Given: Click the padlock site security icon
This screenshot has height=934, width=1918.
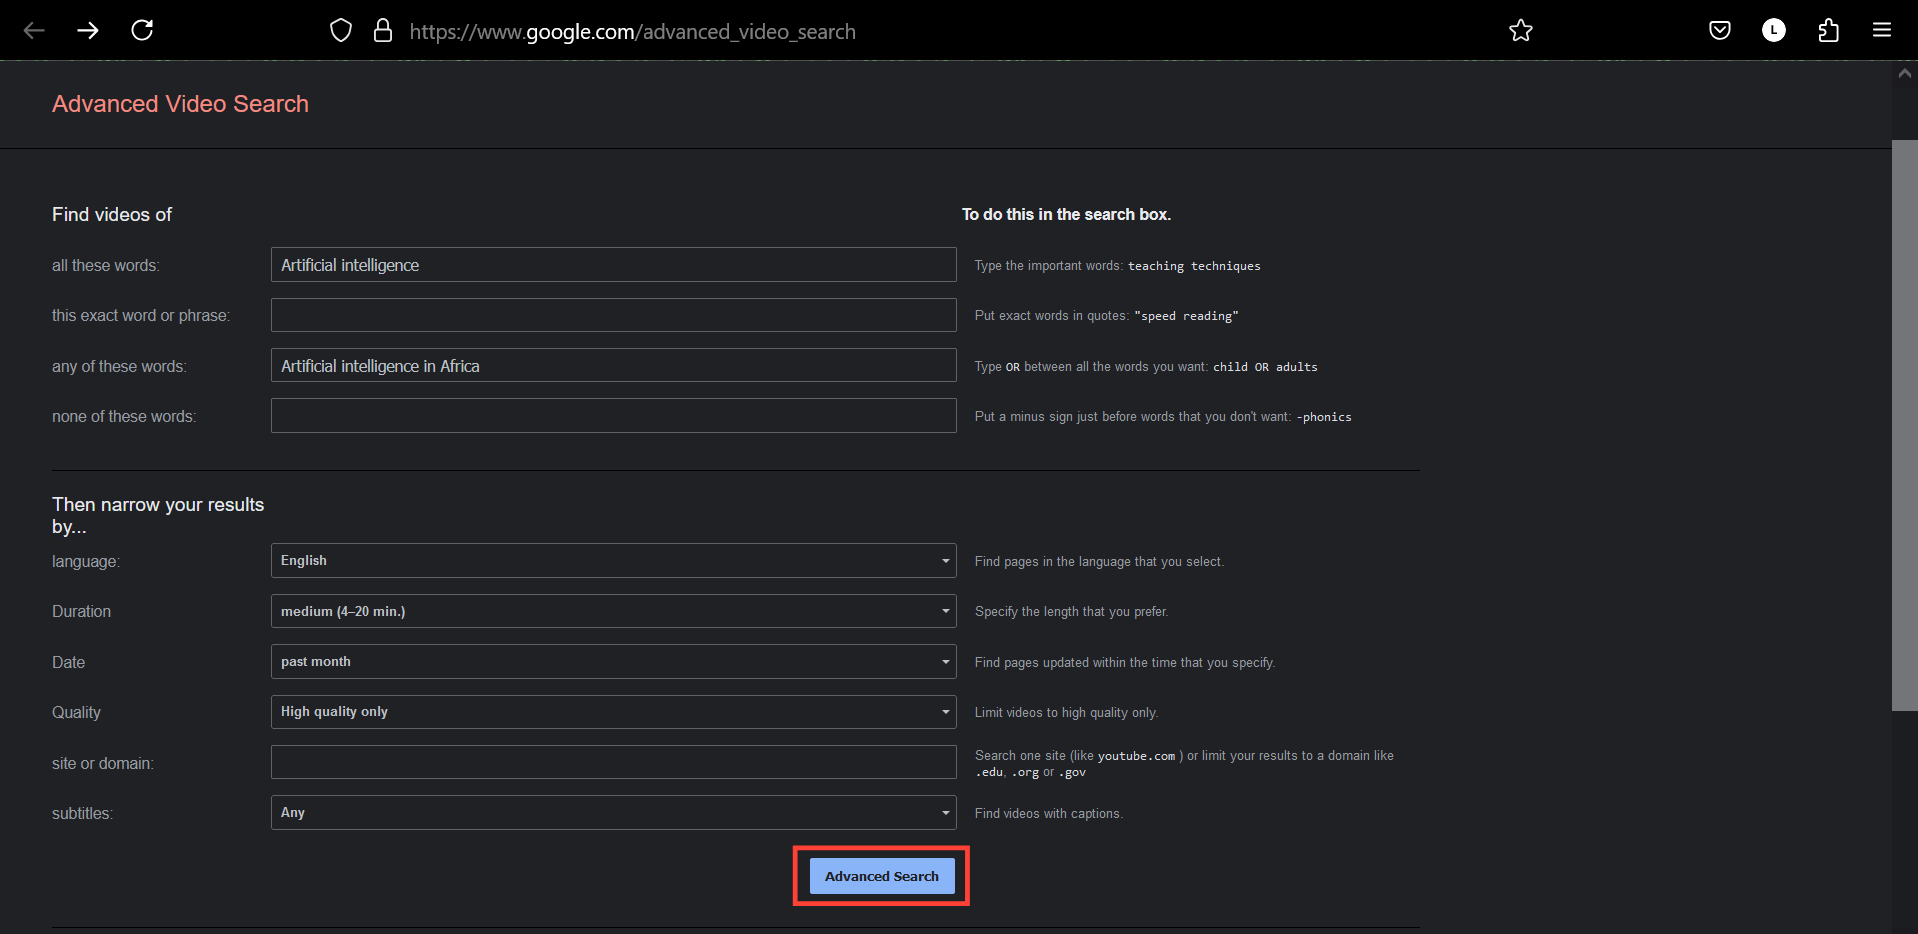Looking at the screenshot, I should pyautogui.click(x=383, y=30).
